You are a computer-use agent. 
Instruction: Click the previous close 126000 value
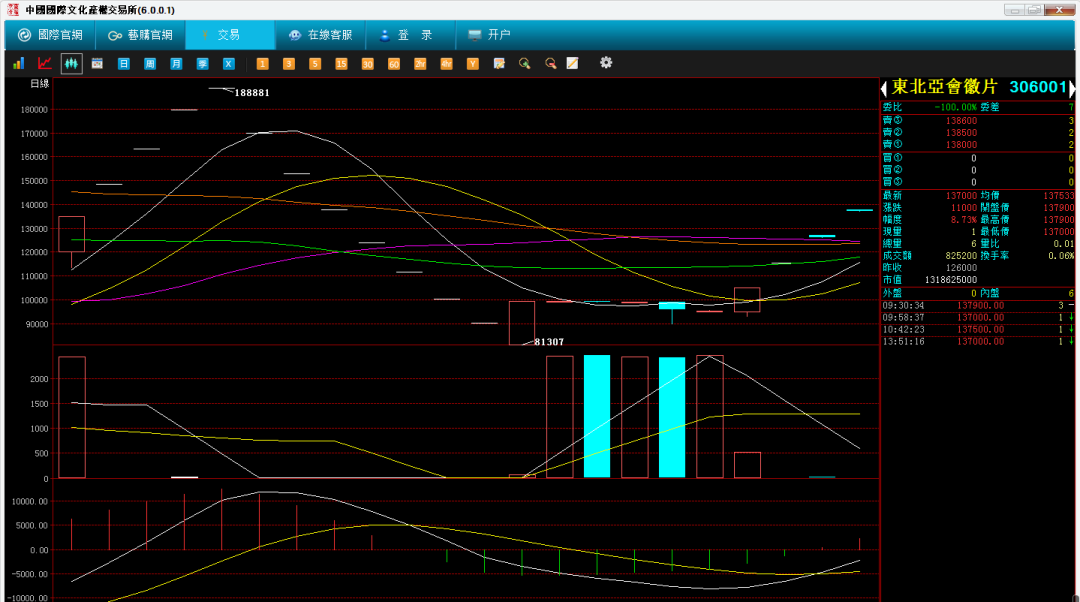coord(961,268)
